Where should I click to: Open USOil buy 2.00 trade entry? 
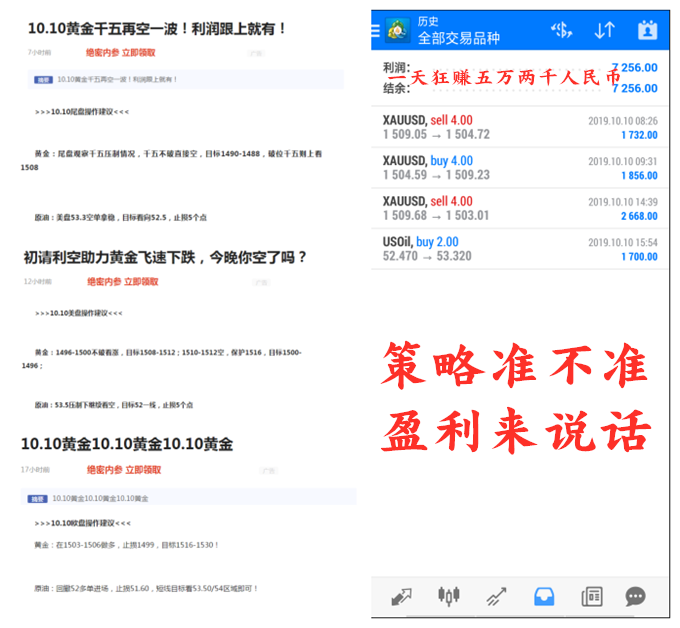519,249
